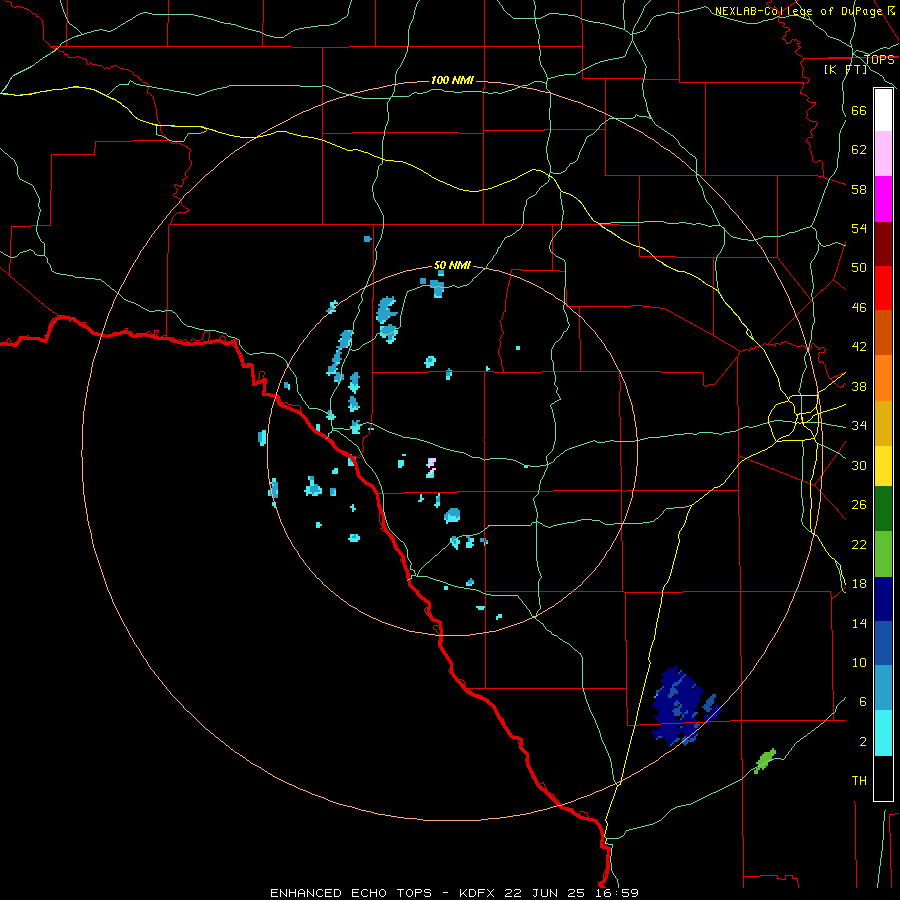Image resolution: width=900 pixels, height=900 pixels.
Task: Click the 62 legend value
Action: coord(859,150)
